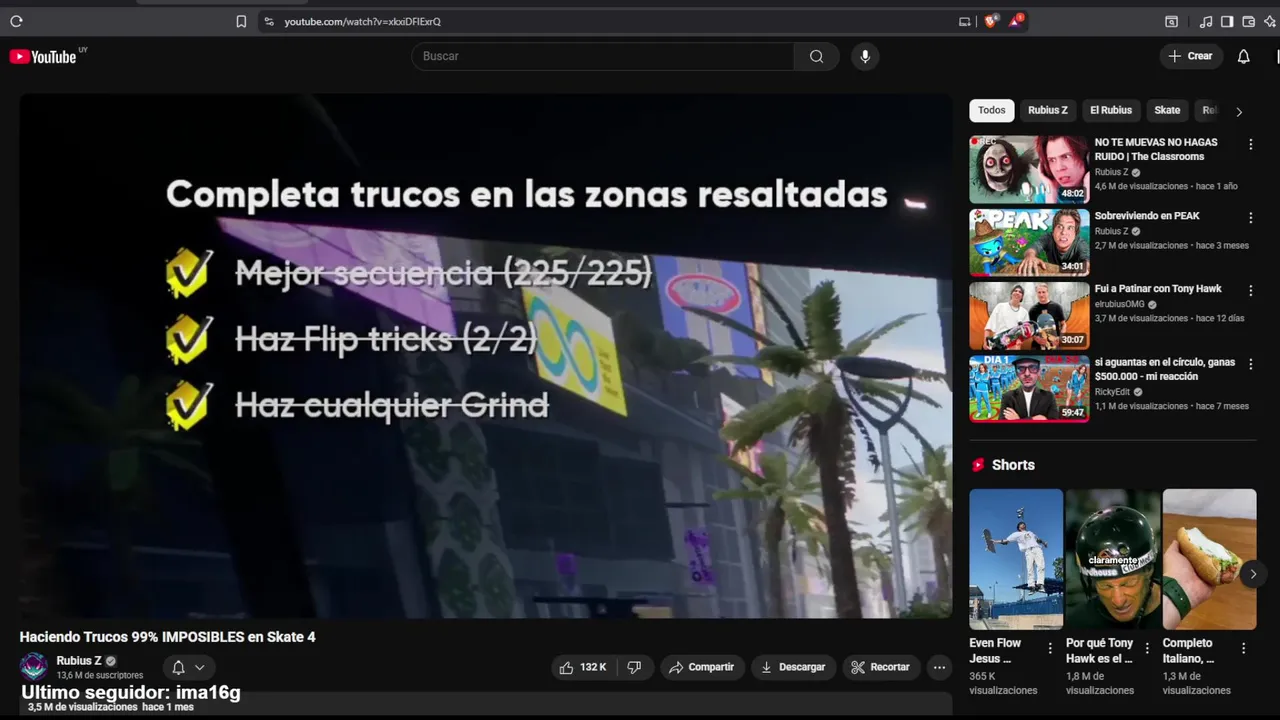This screenshot has height=720, width=1280.
Task: Toggle the browser sidebar panel icon
Action: coord(1227,21)
